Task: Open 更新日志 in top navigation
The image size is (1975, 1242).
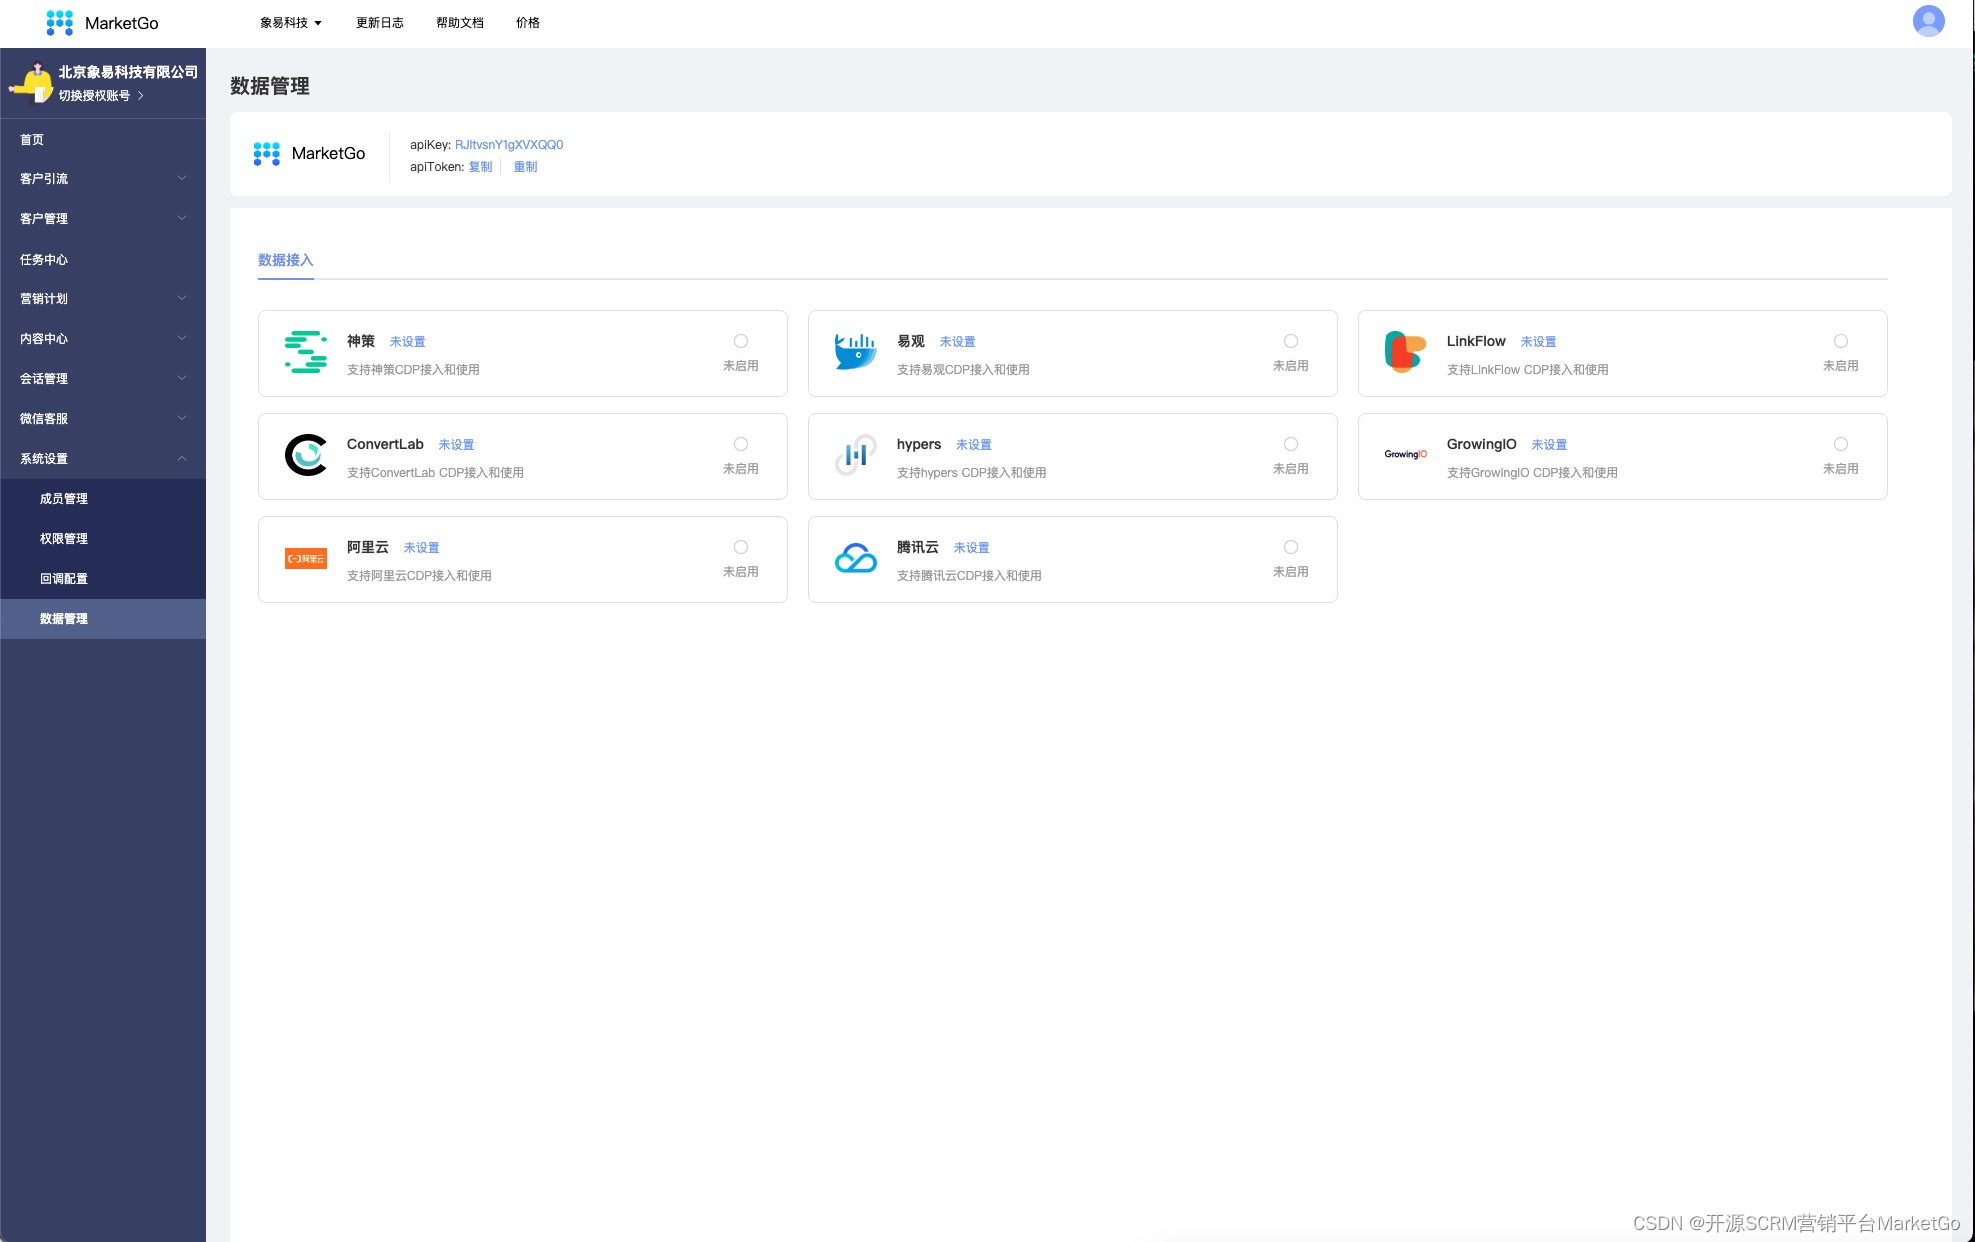Action: click(x=380, y=23)
